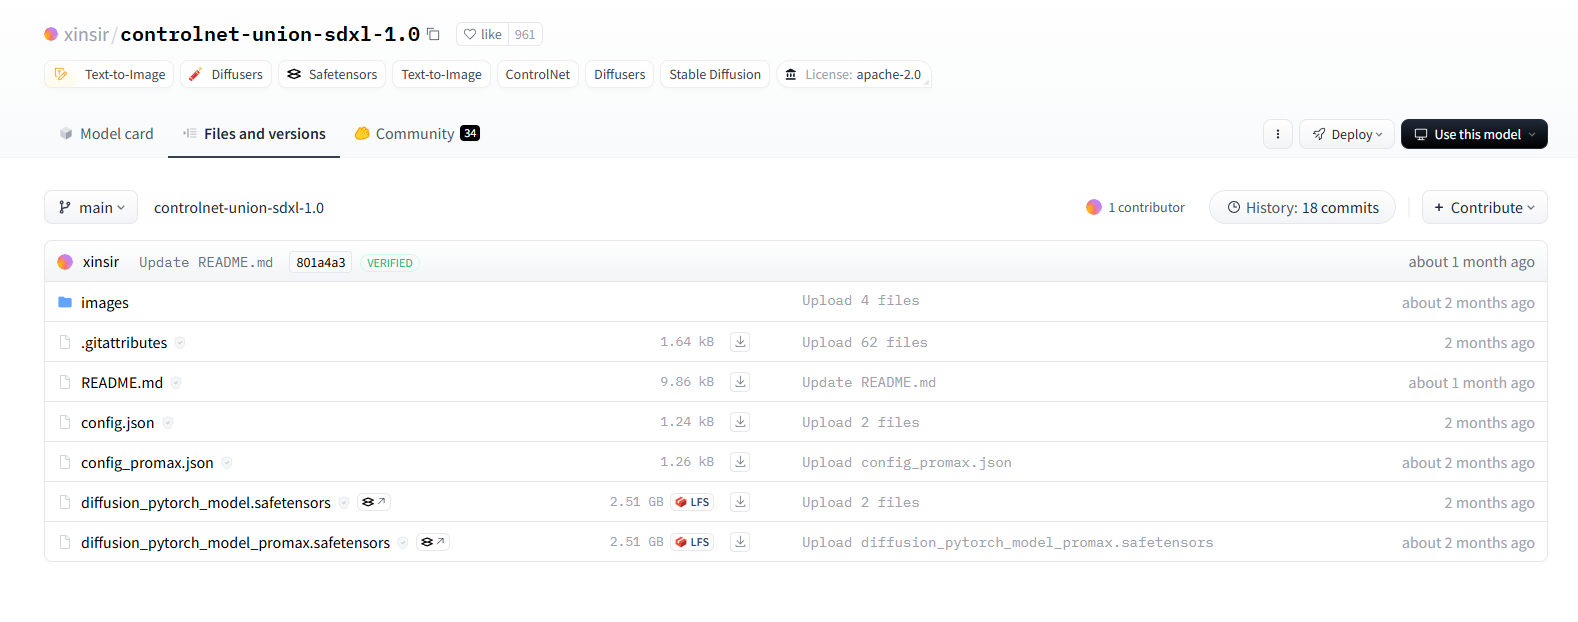Switch to the Files and versions tab
1578x622 pixels.
pos(254,134)
